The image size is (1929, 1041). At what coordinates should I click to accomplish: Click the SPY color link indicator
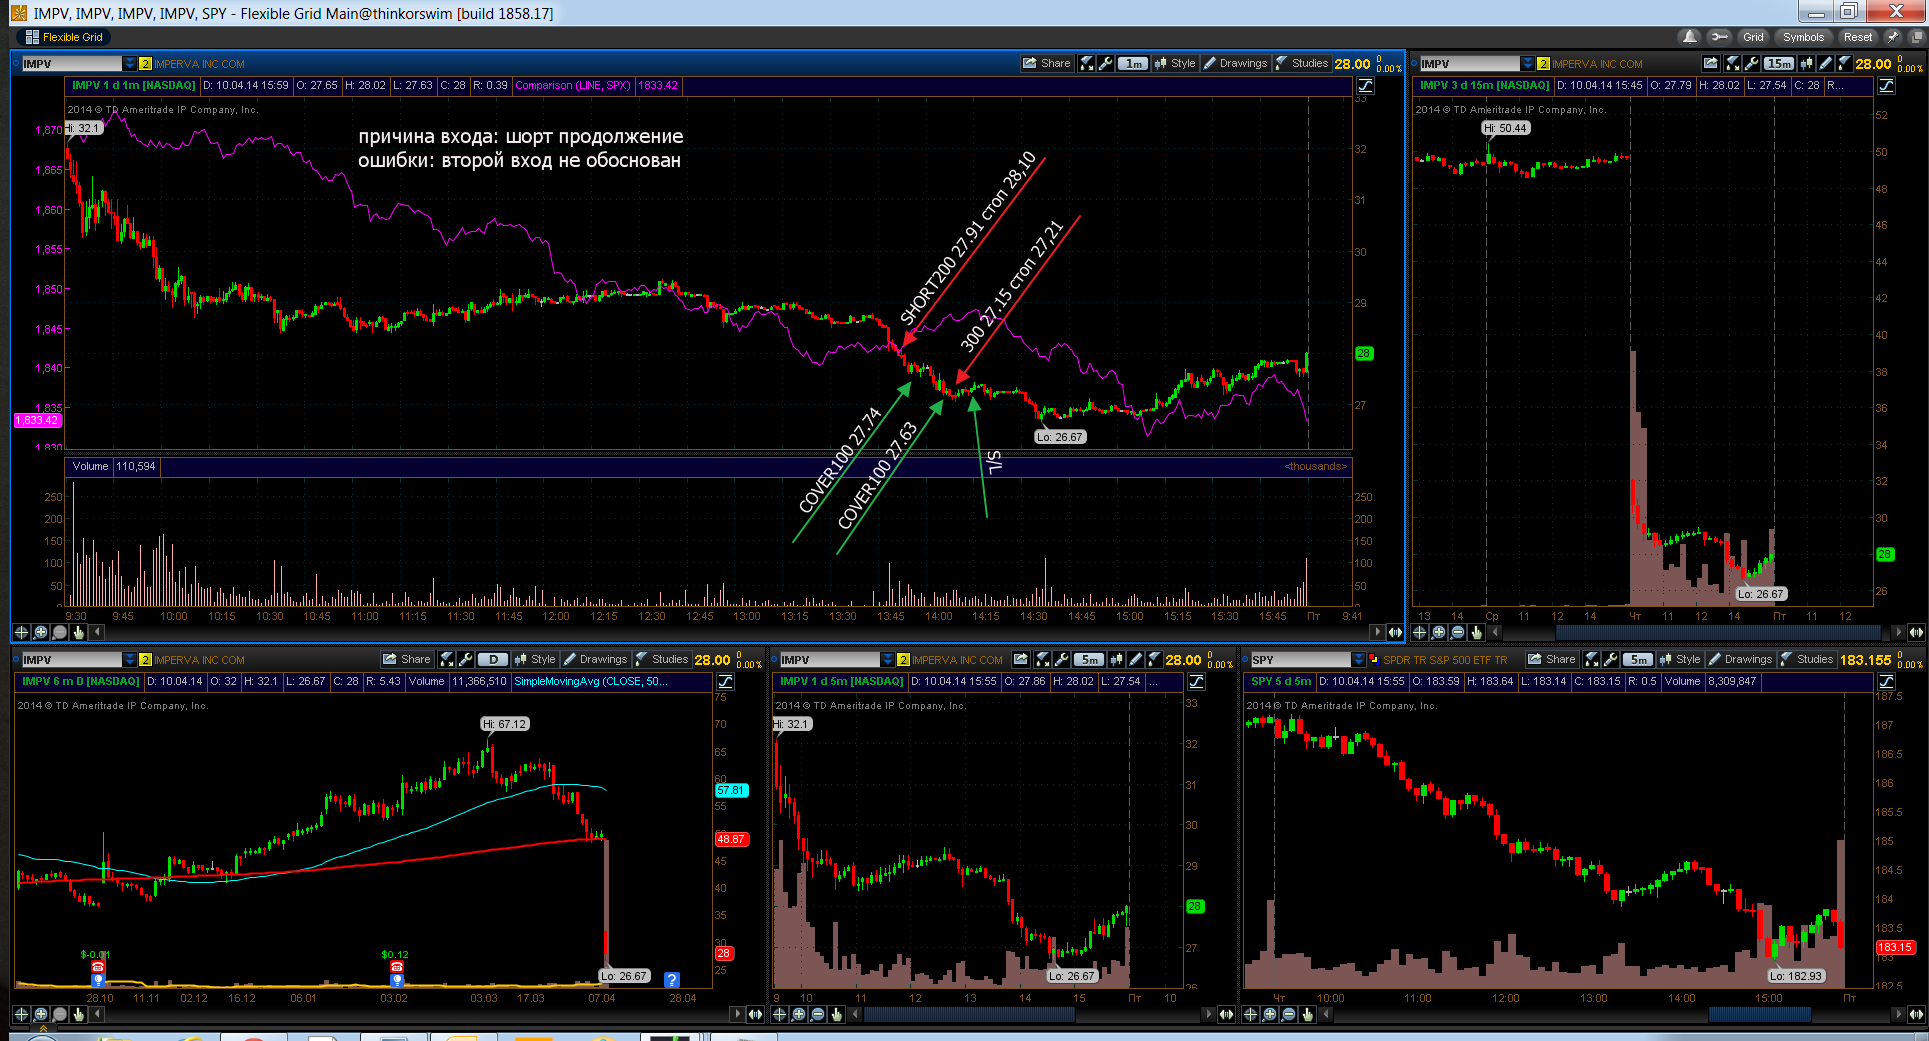pos(1374,660)
